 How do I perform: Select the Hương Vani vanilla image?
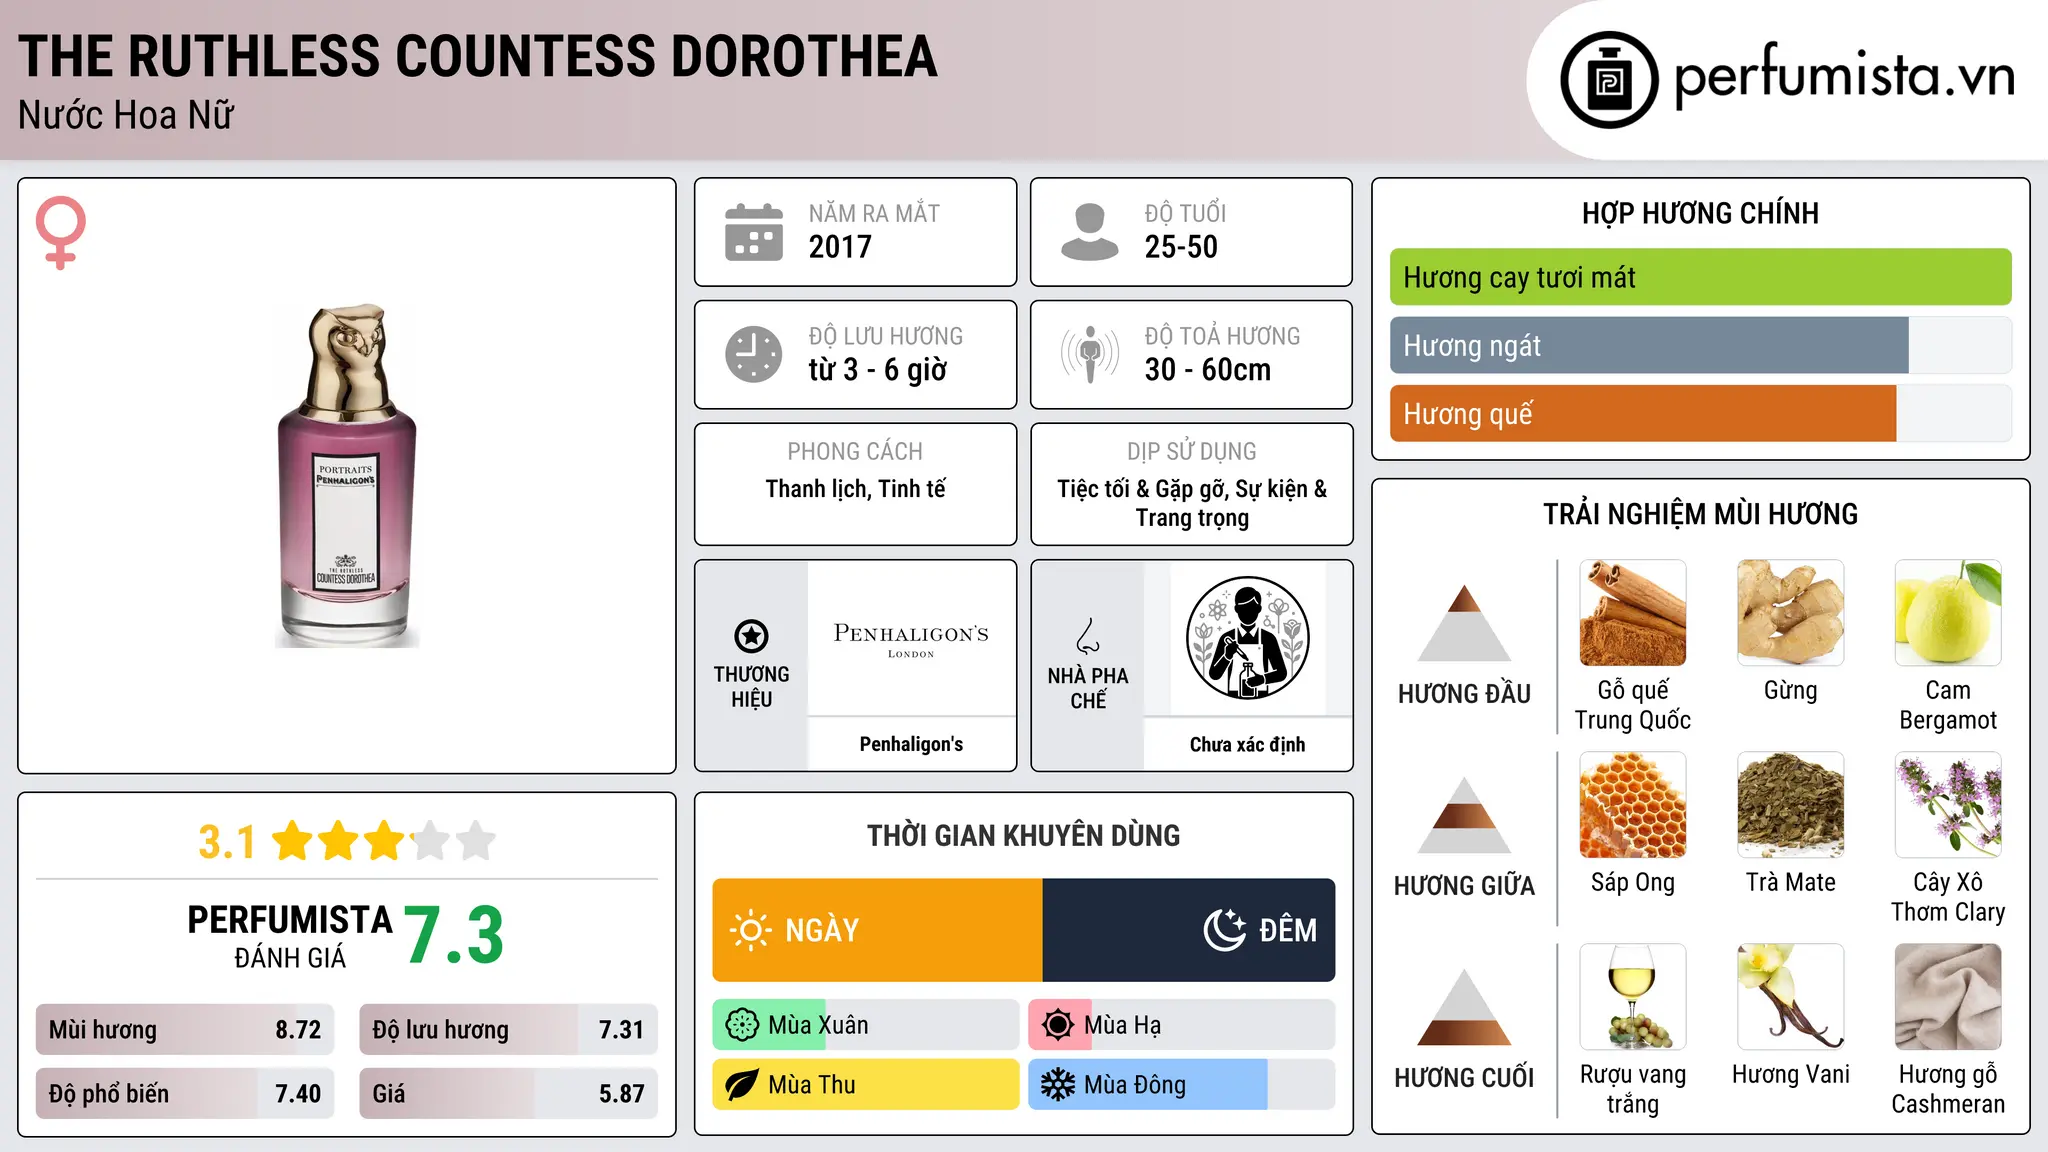point(1790,997)
